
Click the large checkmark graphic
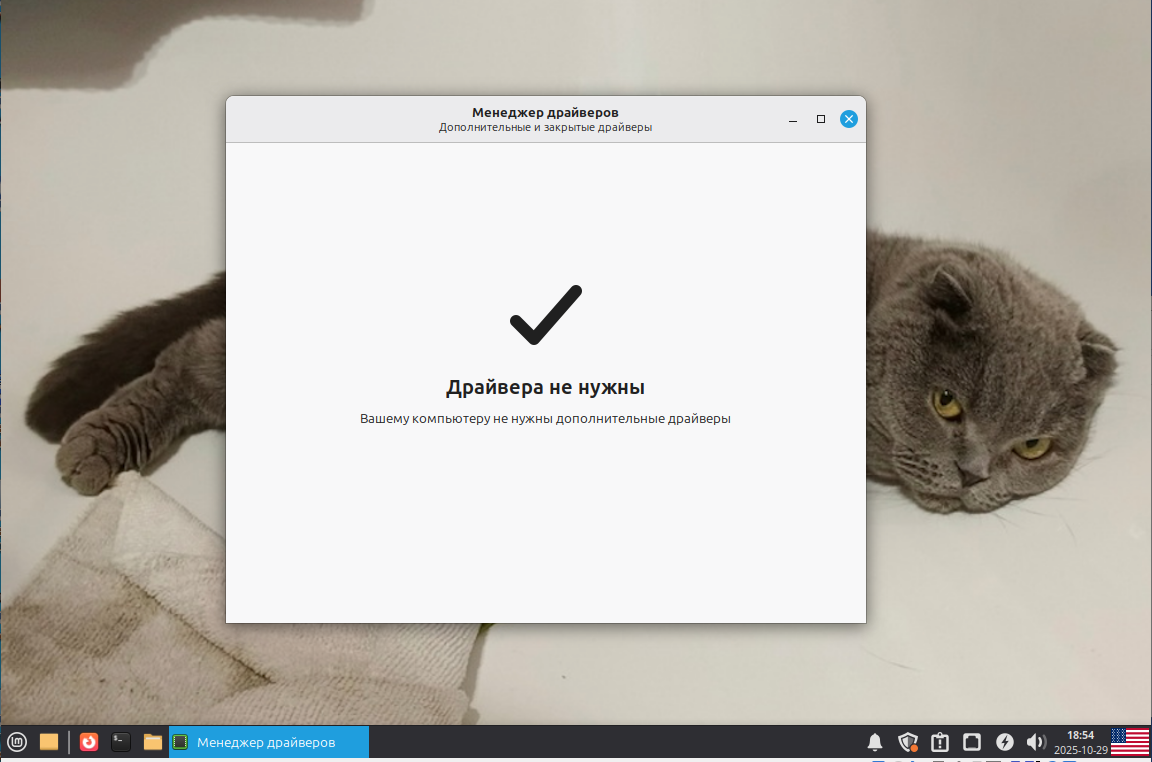(544, 314)
